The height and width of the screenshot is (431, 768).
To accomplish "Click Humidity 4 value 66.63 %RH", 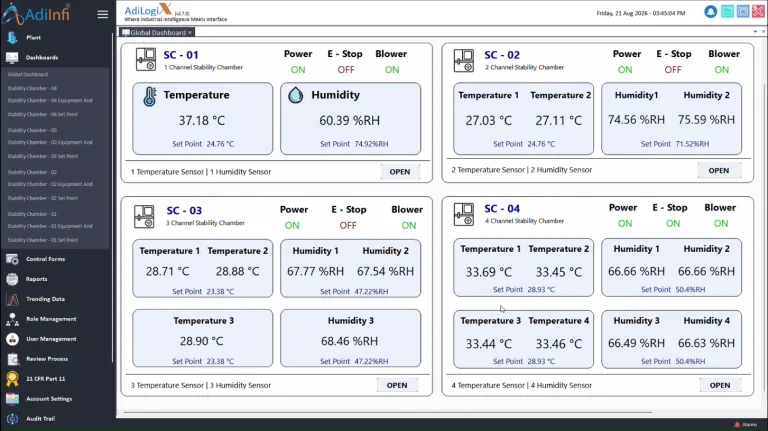I will coord(706,343).
